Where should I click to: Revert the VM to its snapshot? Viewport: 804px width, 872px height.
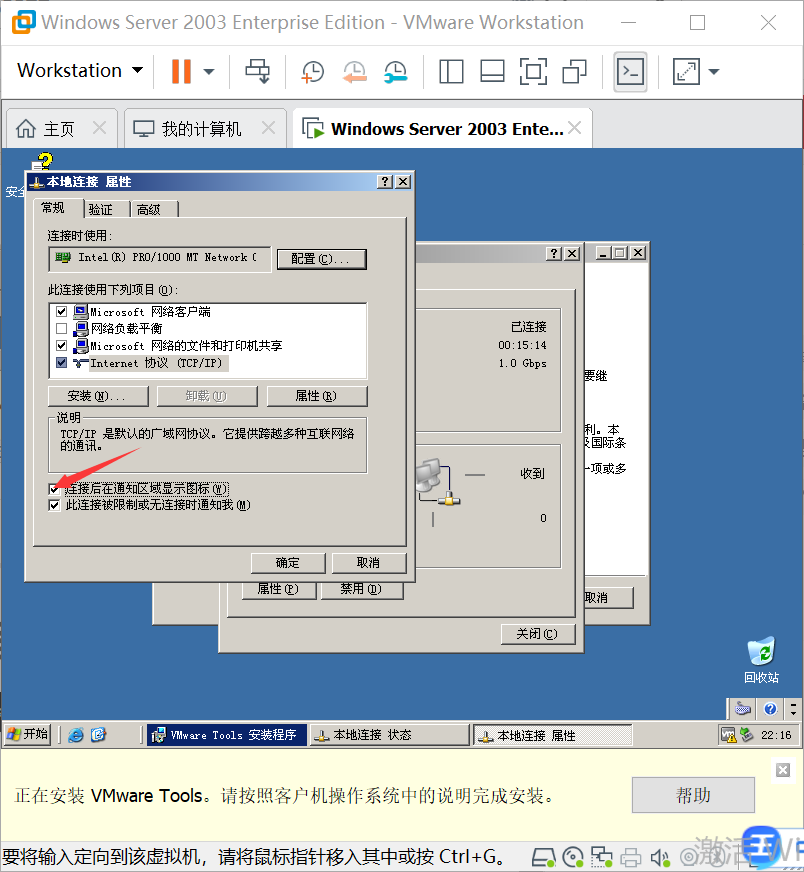coord(354,71)
